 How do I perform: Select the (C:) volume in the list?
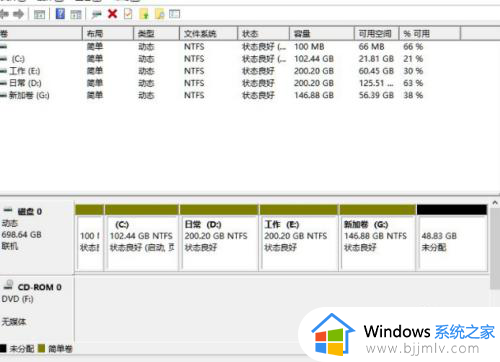pos(18,59)
